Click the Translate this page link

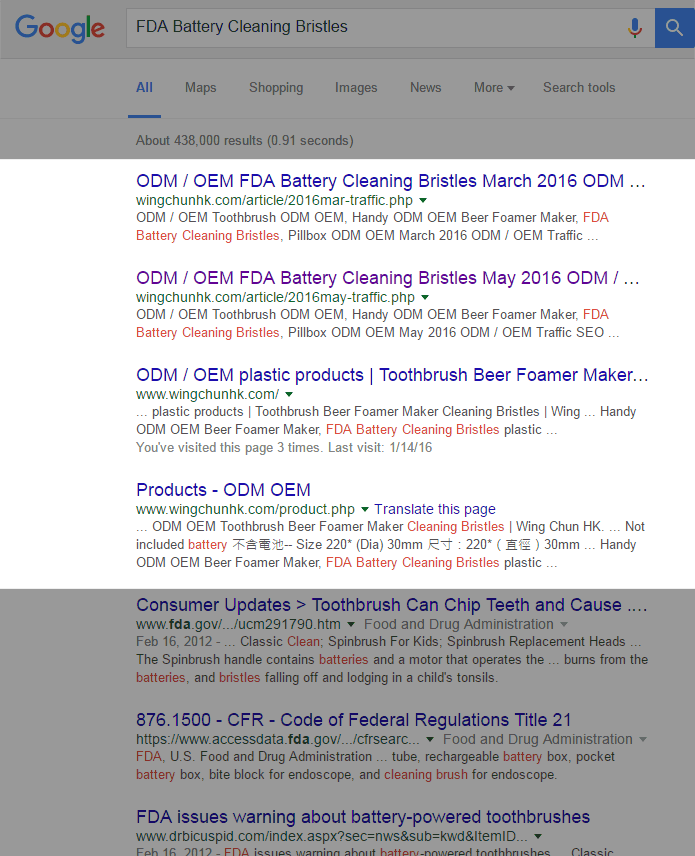[435, 509]
